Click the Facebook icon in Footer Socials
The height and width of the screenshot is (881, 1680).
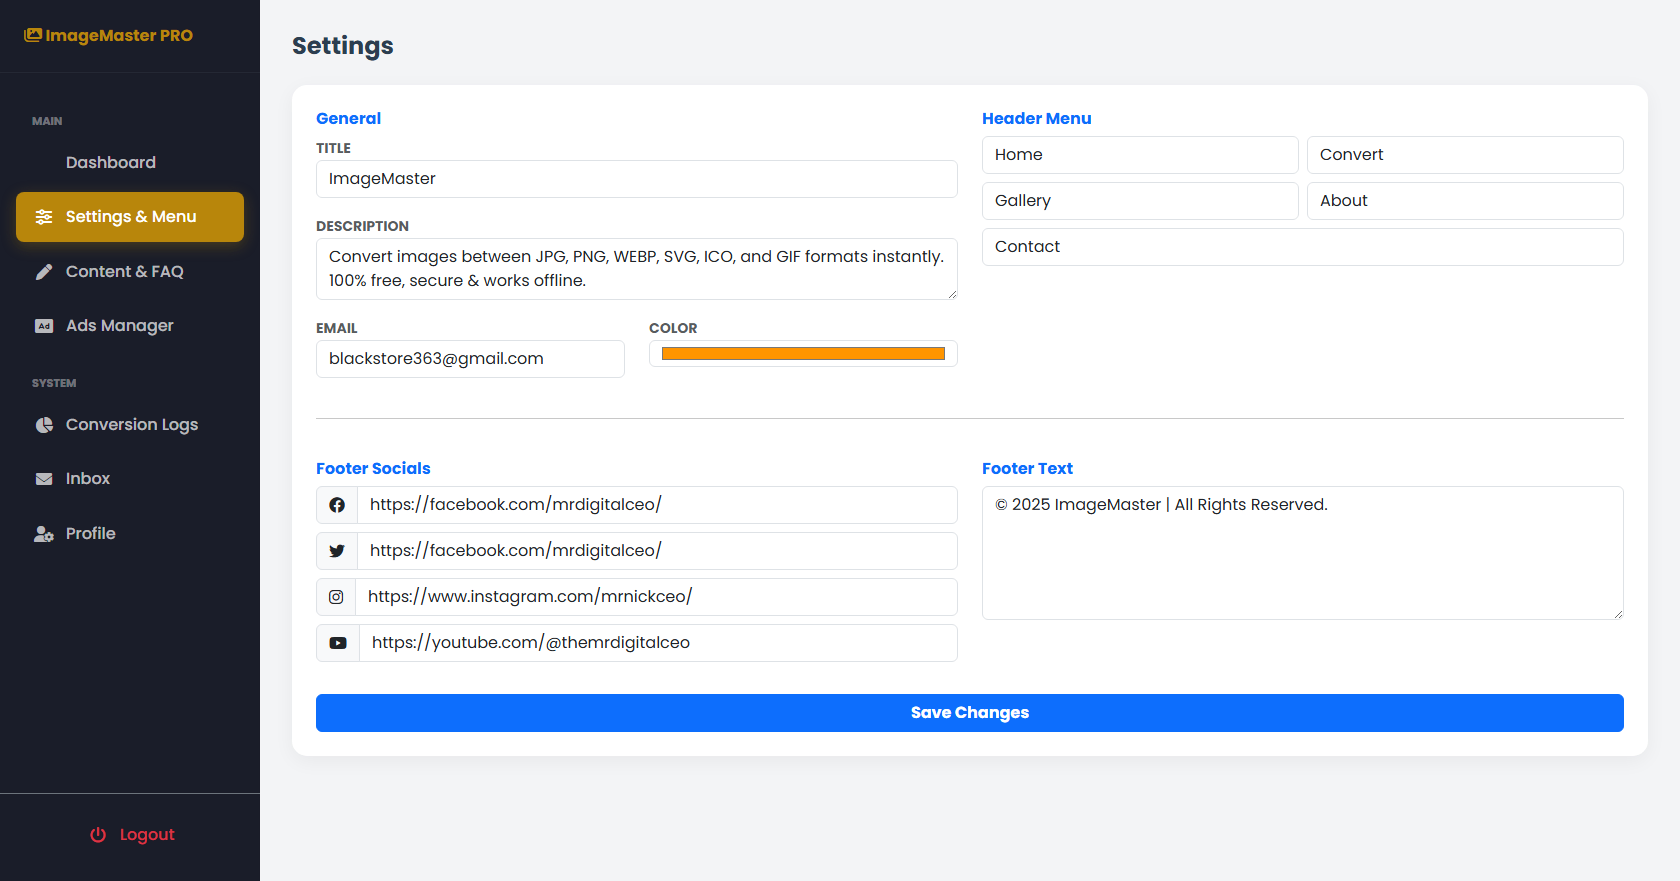click(x=337, y=505)
